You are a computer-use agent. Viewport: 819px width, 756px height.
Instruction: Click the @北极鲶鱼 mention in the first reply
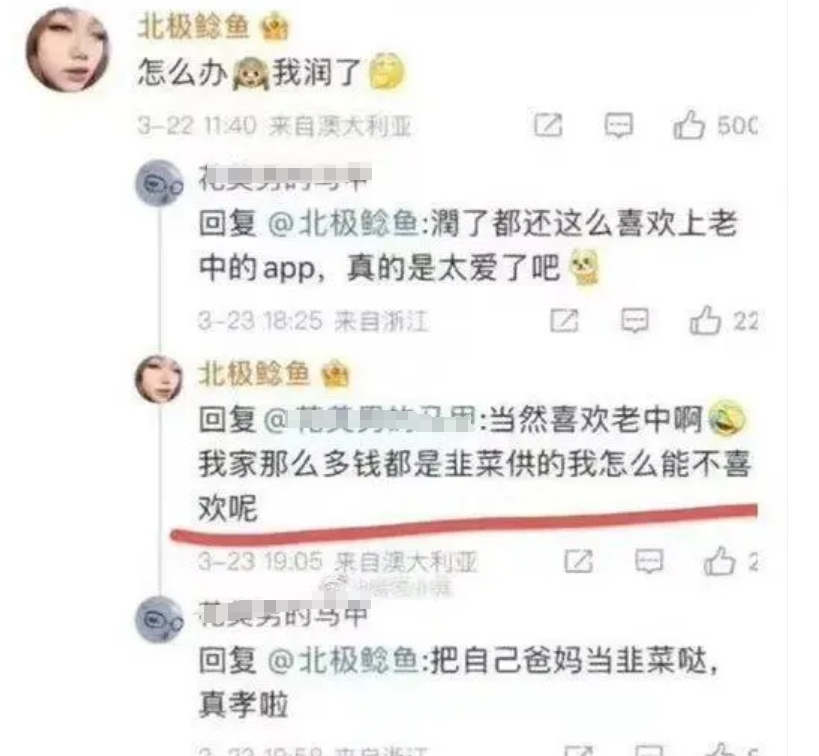point(343,224)
